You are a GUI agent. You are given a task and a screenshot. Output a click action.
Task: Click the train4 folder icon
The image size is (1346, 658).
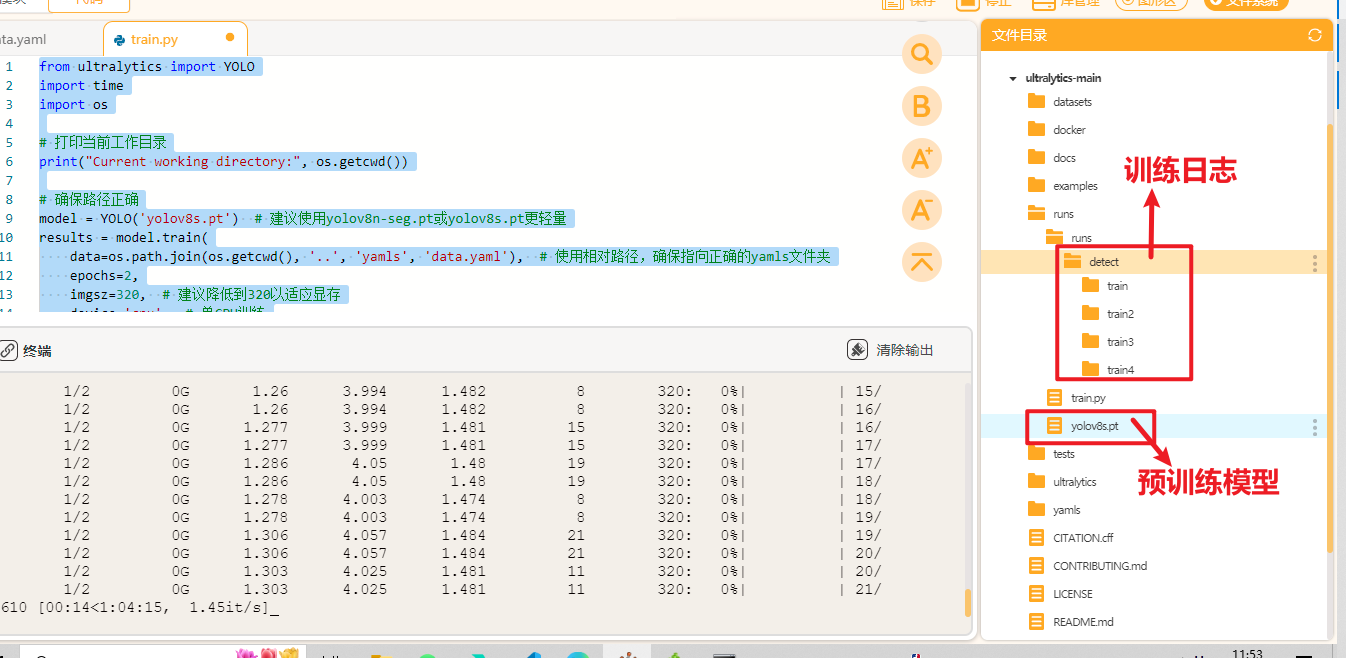pos(1090,369)
